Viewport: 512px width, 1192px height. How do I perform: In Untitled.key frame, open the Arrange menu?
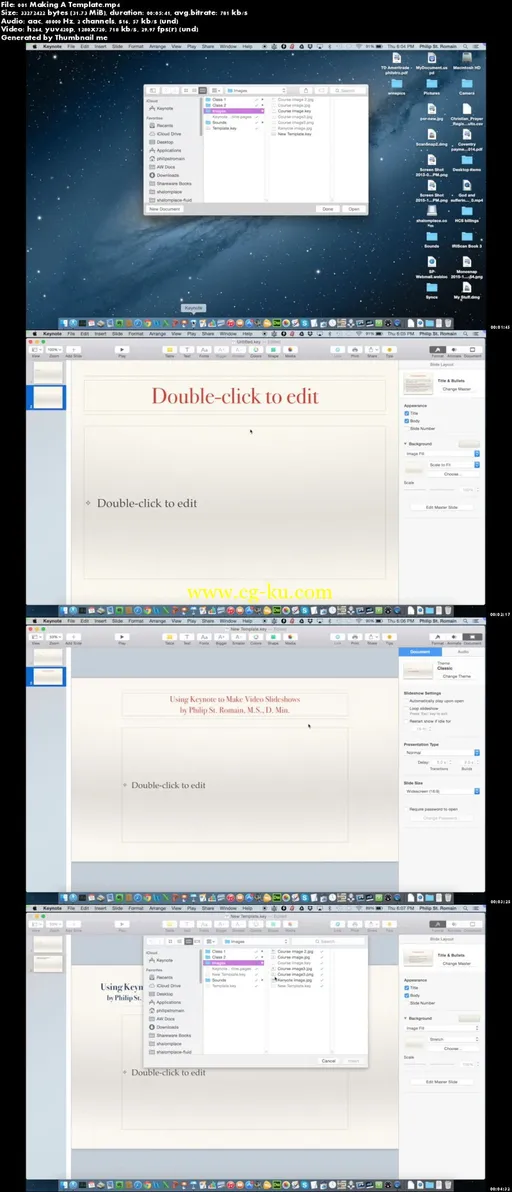[x=157, y=333]
